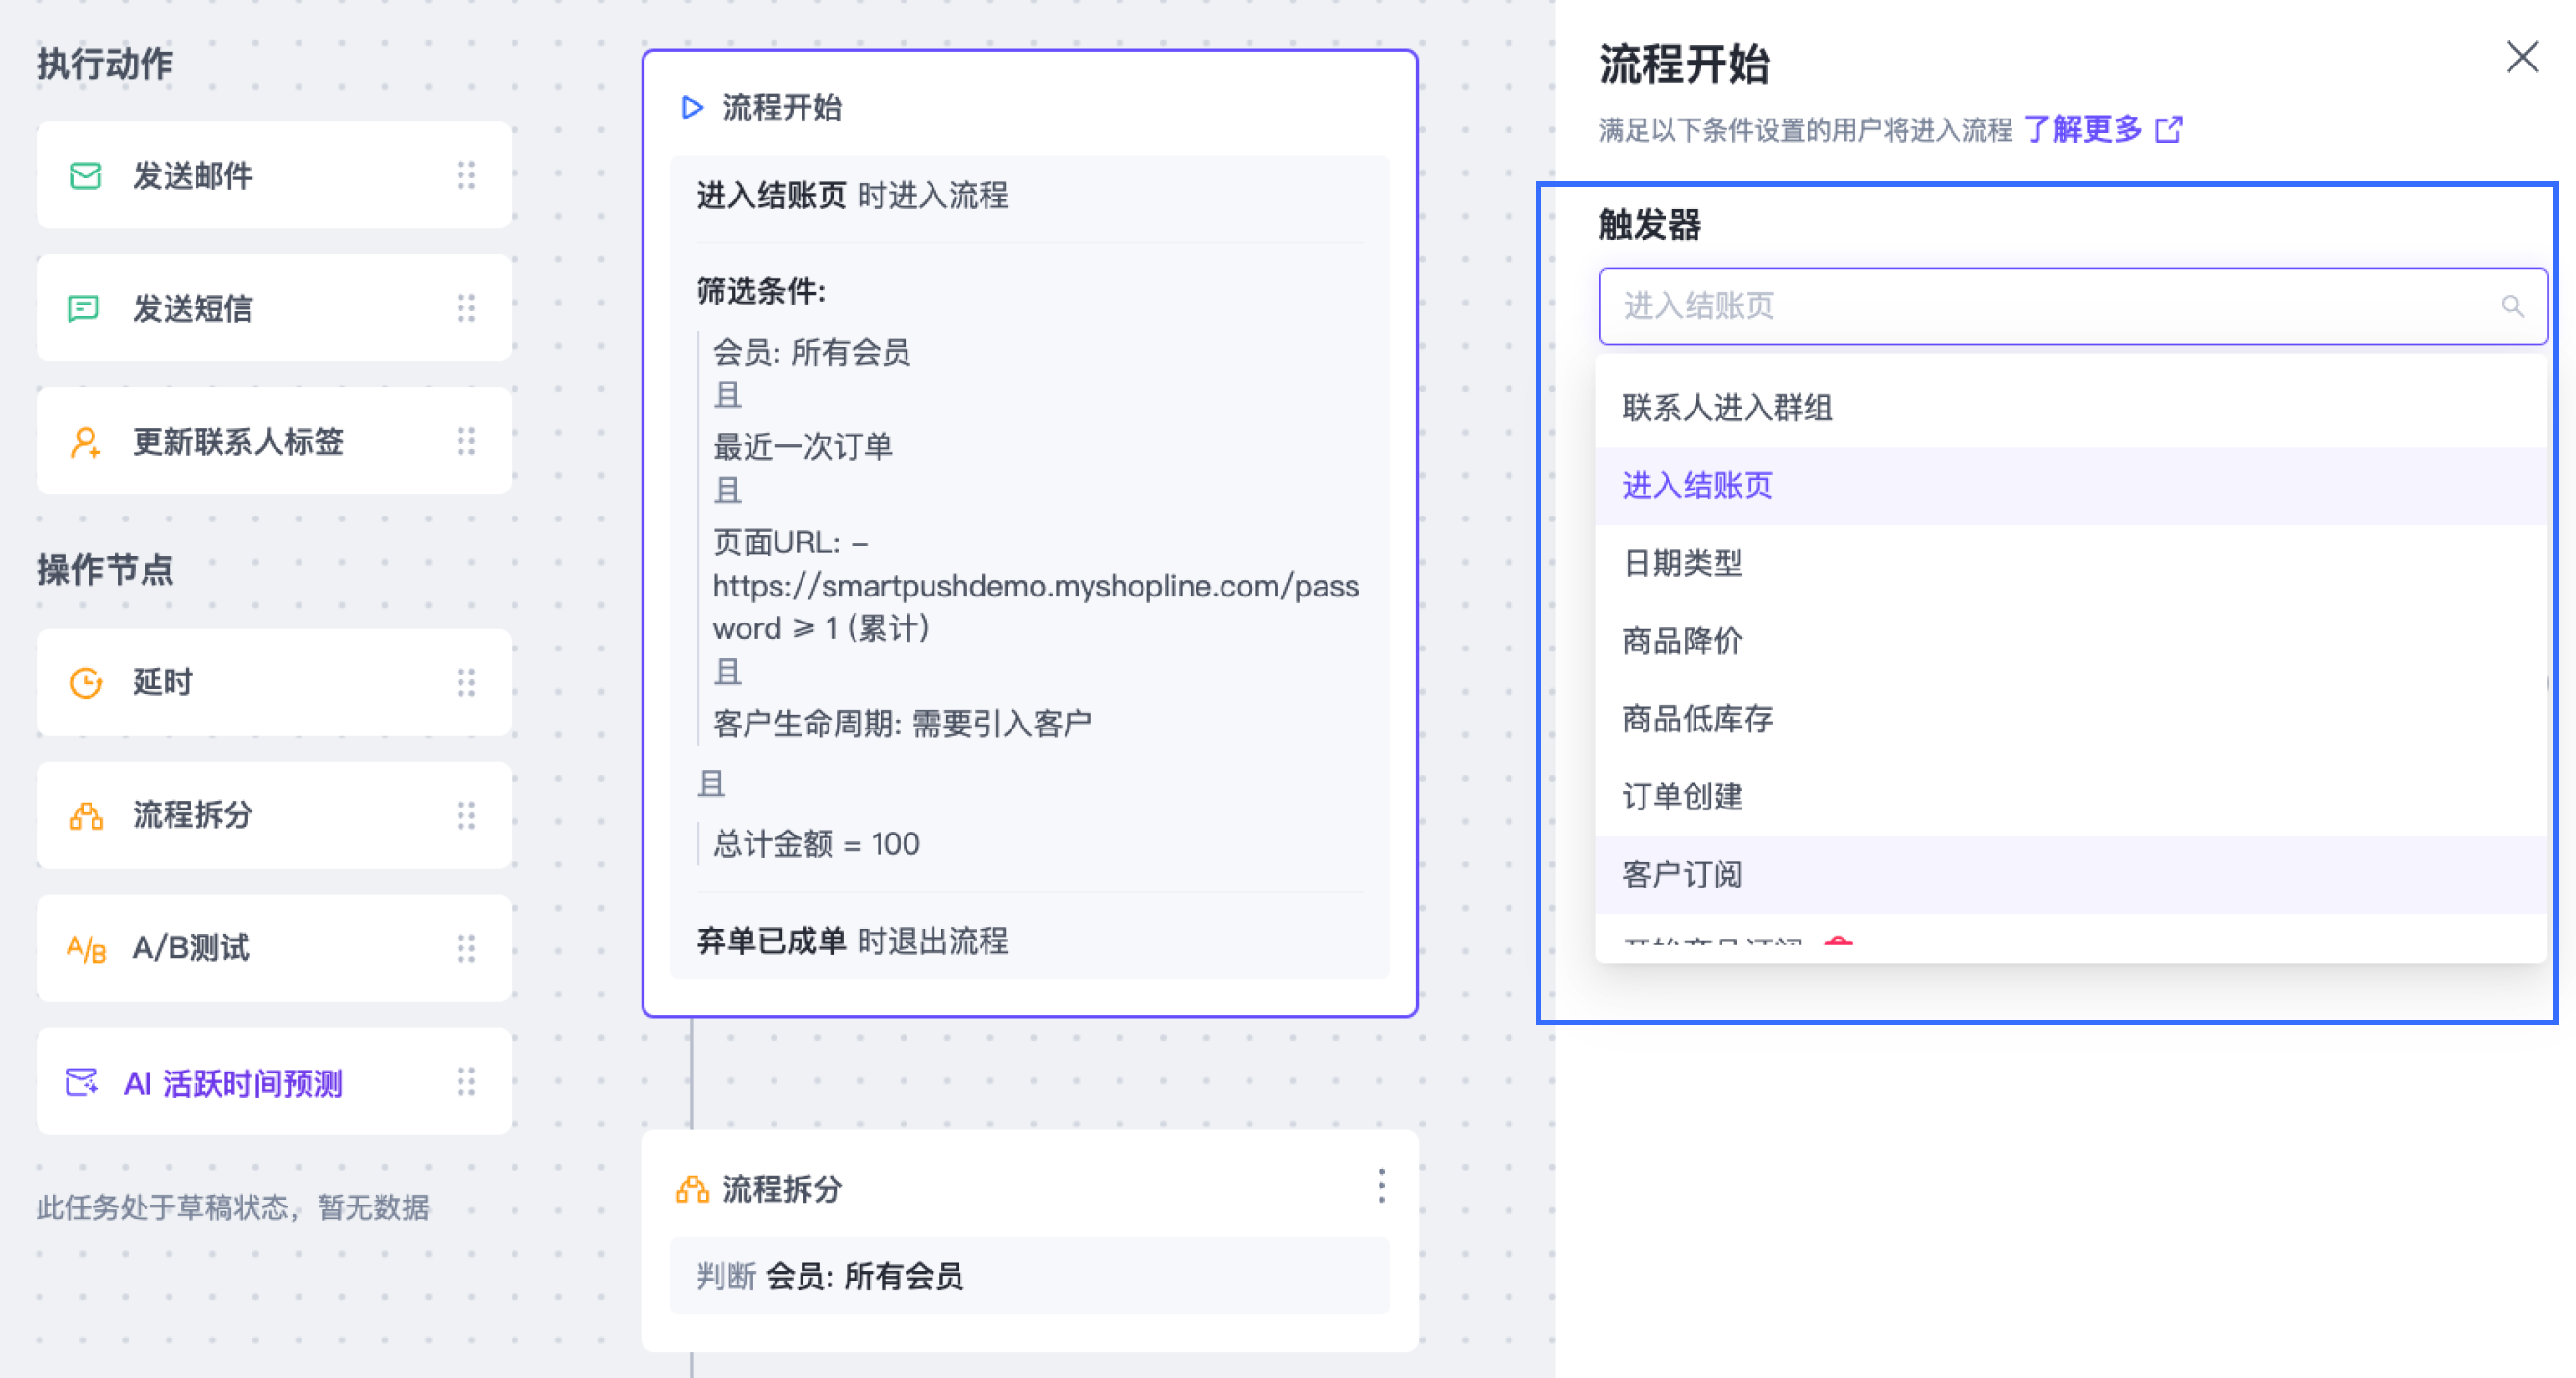Click the 发送邮件 envelope icon

[x=86, y=176]
